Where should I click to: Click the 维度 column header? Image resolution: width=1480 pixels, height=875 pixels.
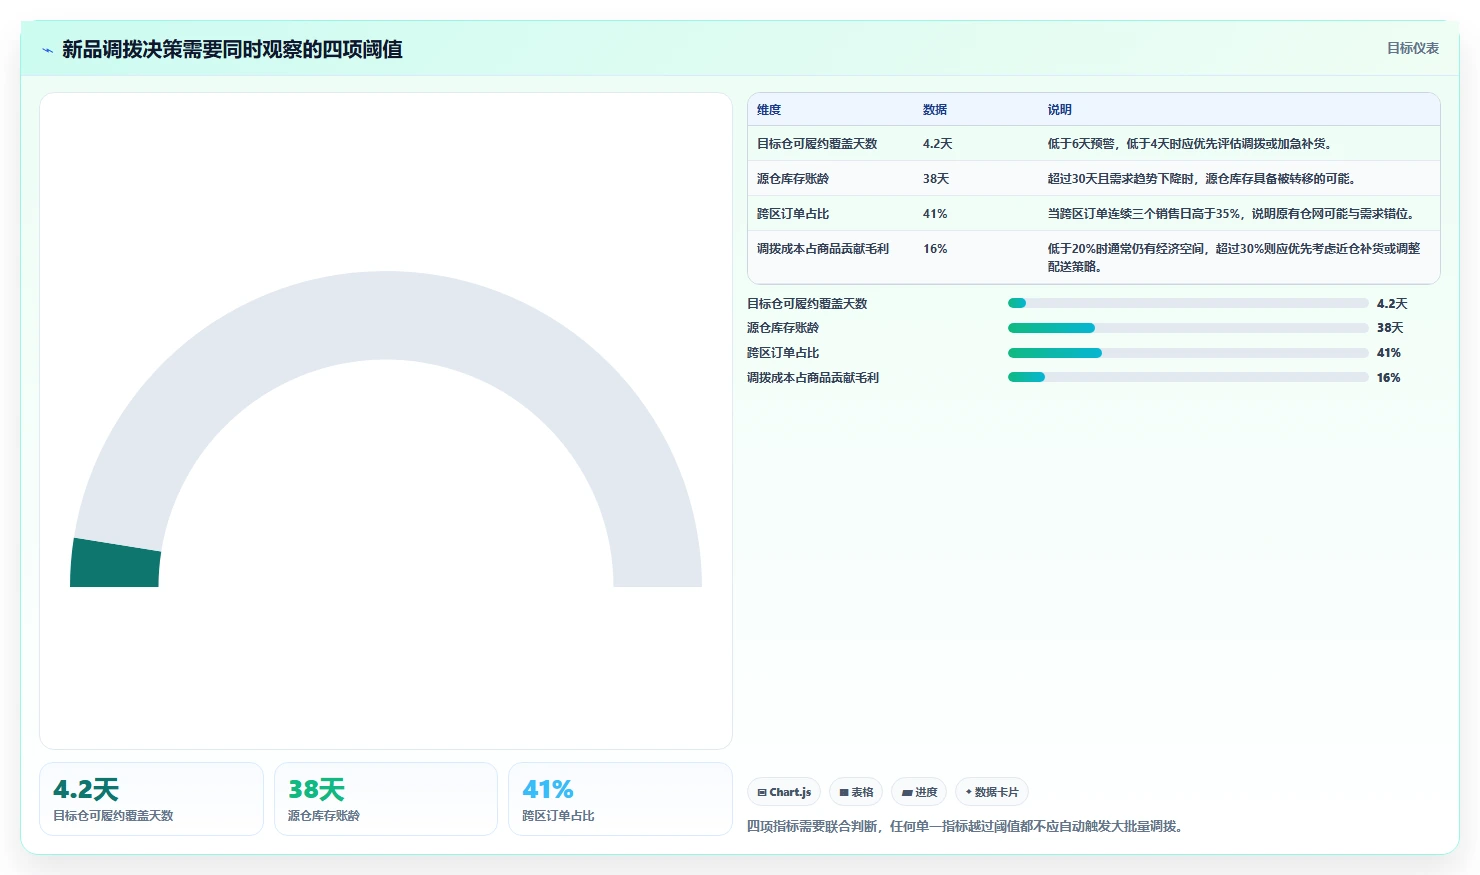(769, 110)
